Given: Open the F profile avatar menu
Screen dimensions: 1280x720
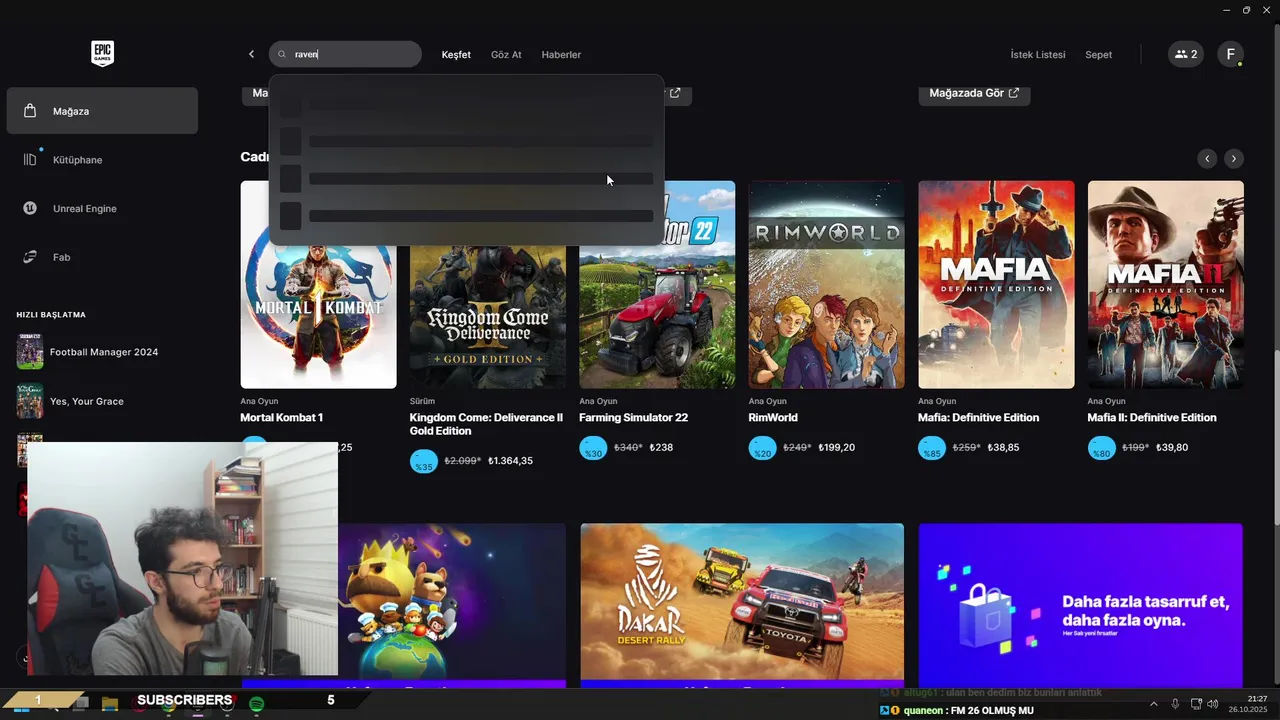Looking at the screenshot, I should coord(1231,54).
